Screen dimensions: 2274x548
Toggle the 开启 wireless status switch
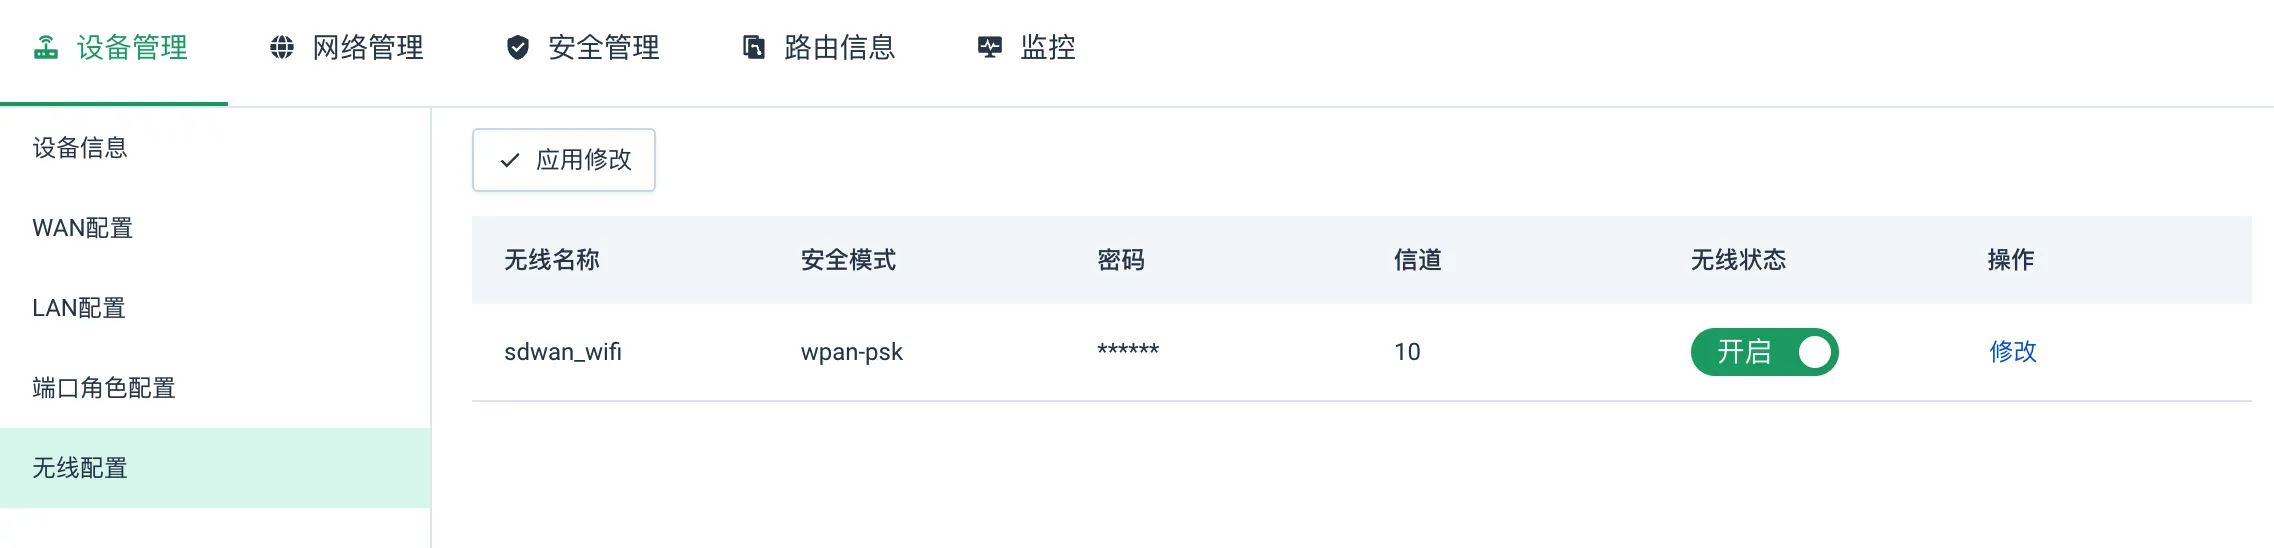[x=1764, y=352]
